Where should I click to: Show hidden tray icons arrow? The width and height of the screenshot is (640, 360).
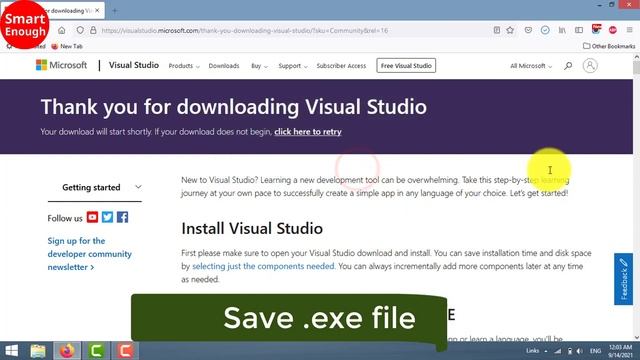click(546, 351)
